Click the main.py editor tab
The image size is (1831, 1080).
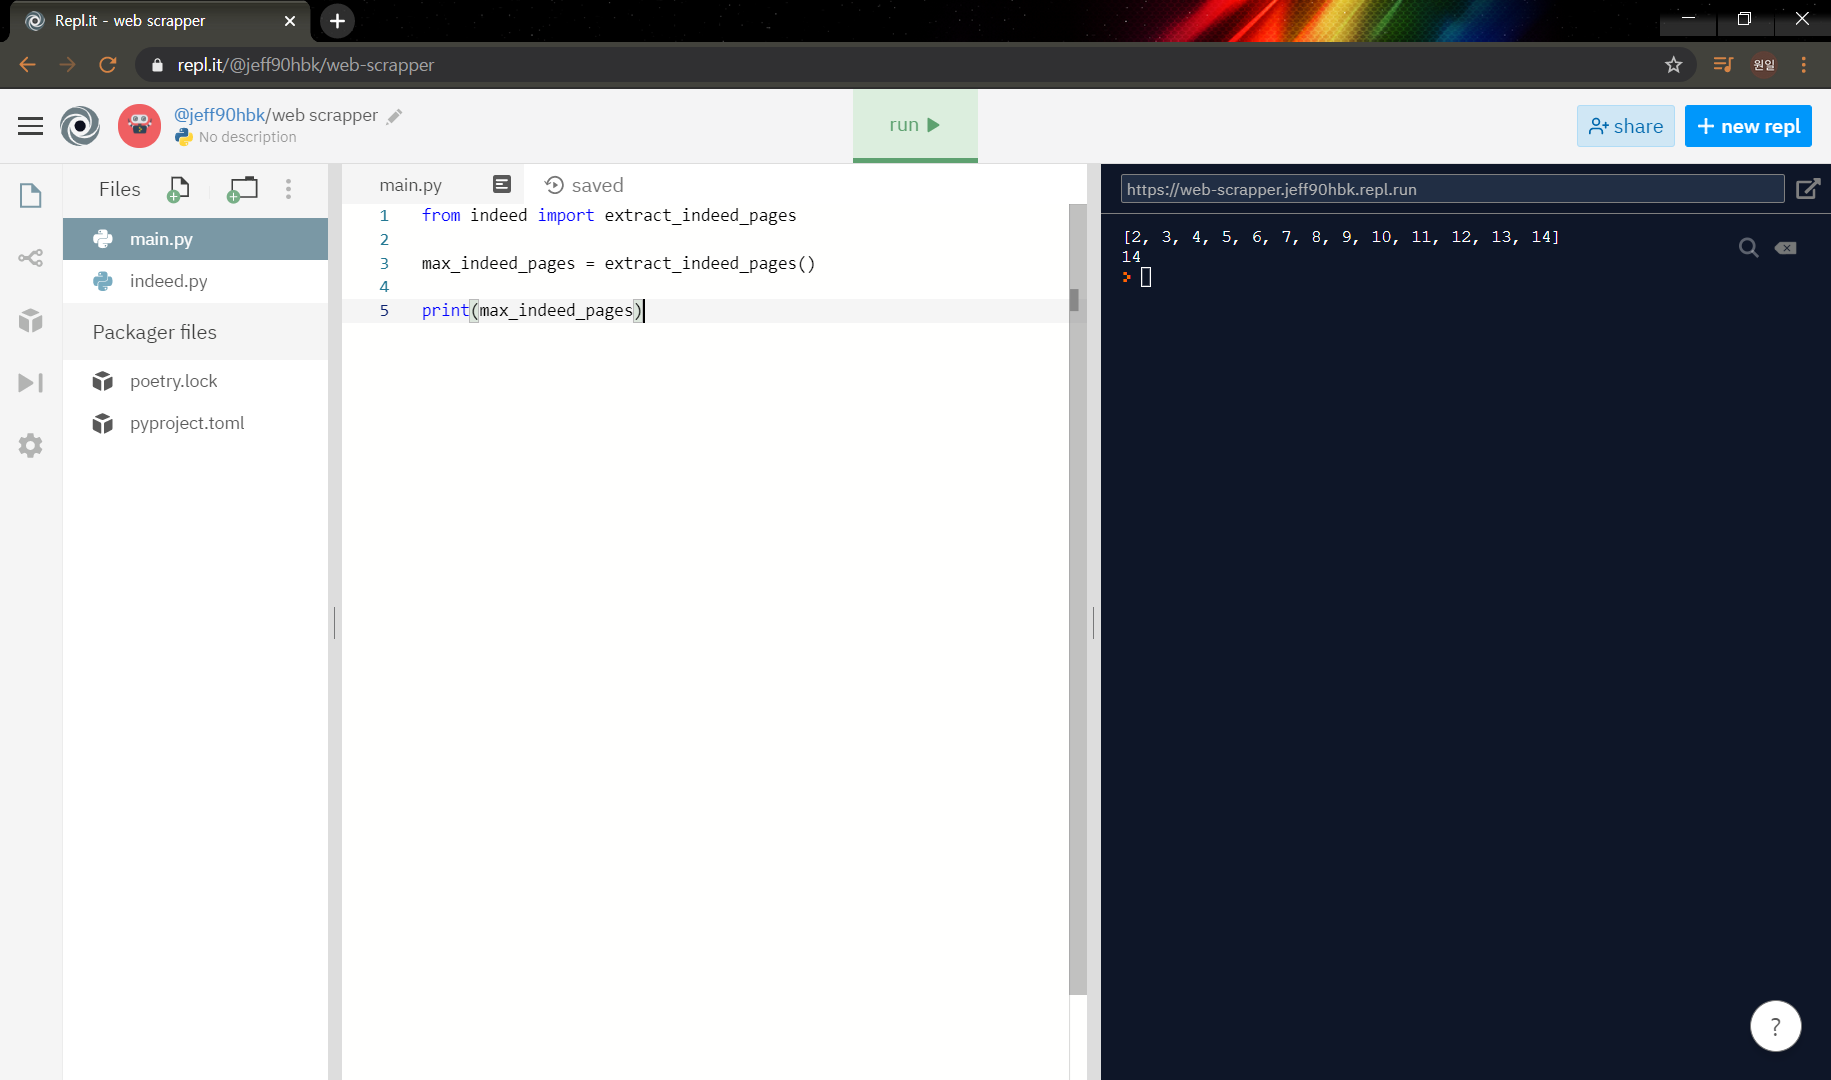click(x=410, y=185)
